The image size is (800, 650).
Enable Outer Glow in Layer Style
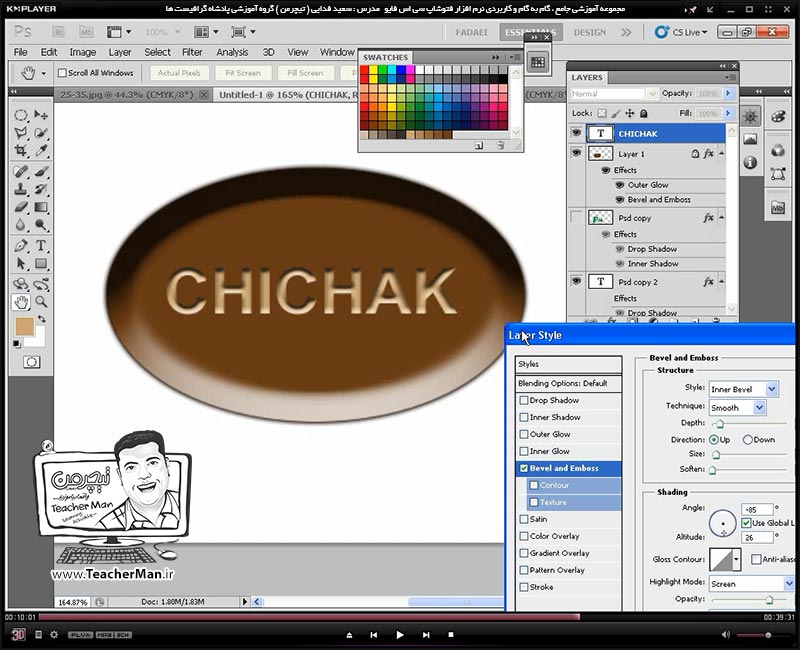coord(523,434)
